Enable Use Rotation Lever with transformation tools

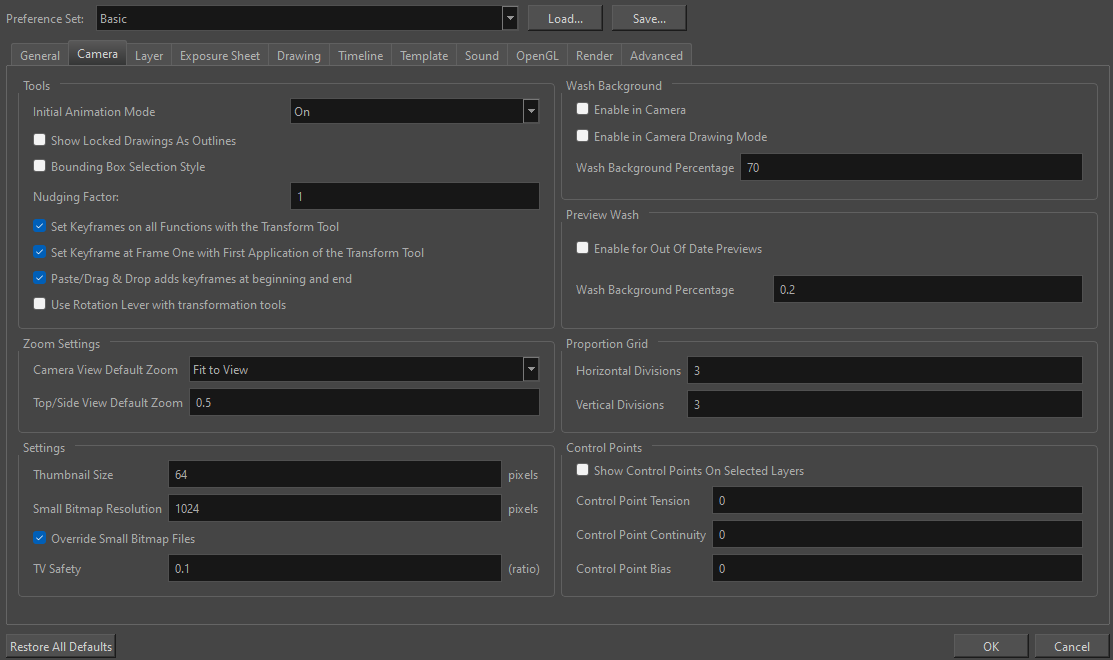click(x=39, y=304)
